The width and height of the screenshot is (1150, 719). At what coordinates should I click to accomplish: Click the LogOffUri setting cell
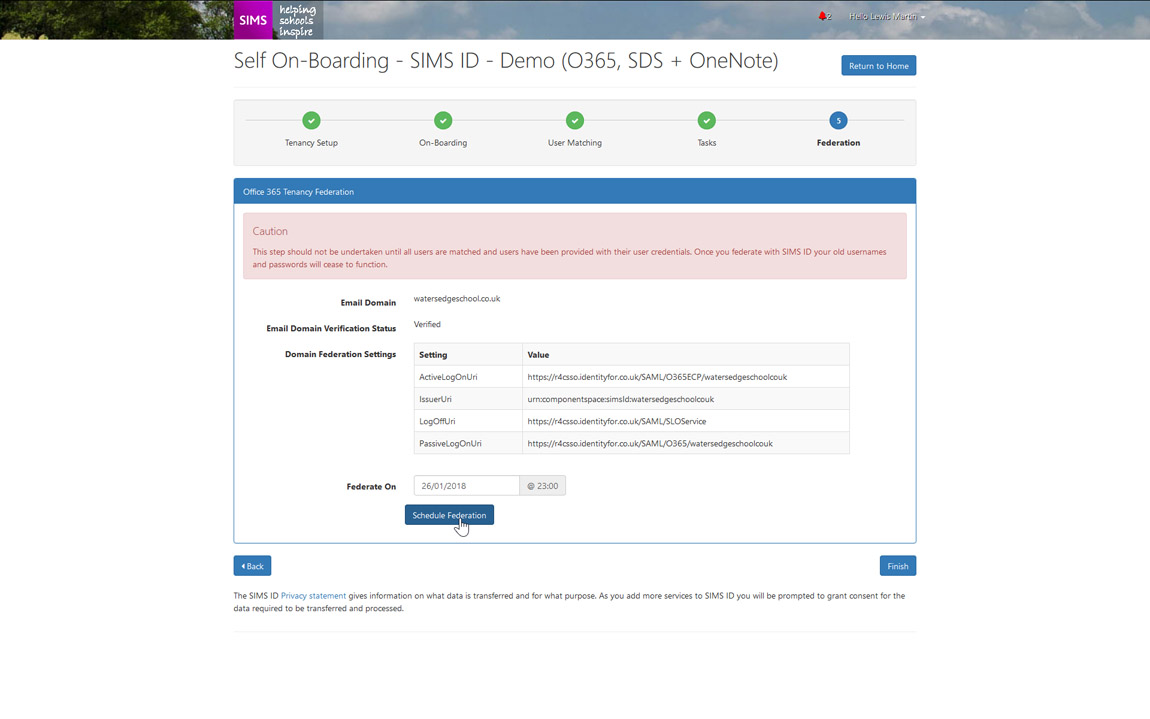tap(468, 421)
